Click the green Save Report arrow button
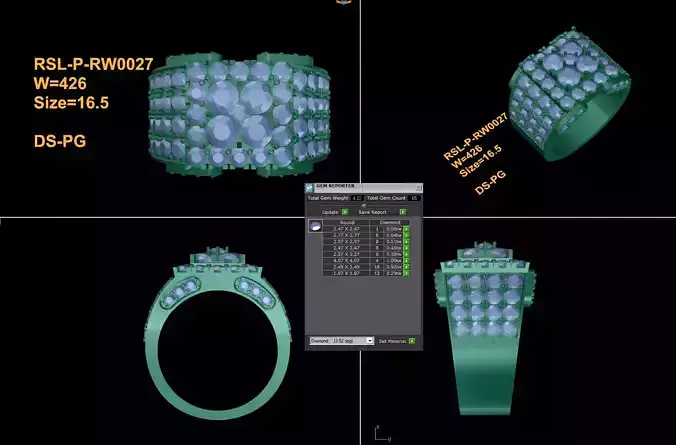The image size is (676, 445). click(403, 212)
